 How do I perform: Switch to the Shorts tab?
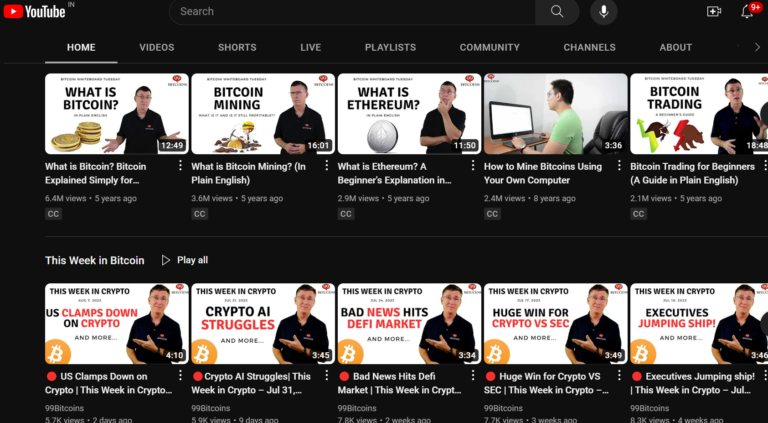coord(237,47)
